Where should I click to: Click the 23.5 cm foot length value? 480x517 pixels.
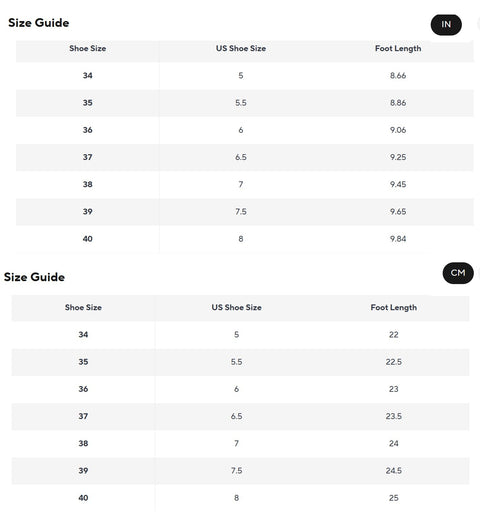[394, 416]
